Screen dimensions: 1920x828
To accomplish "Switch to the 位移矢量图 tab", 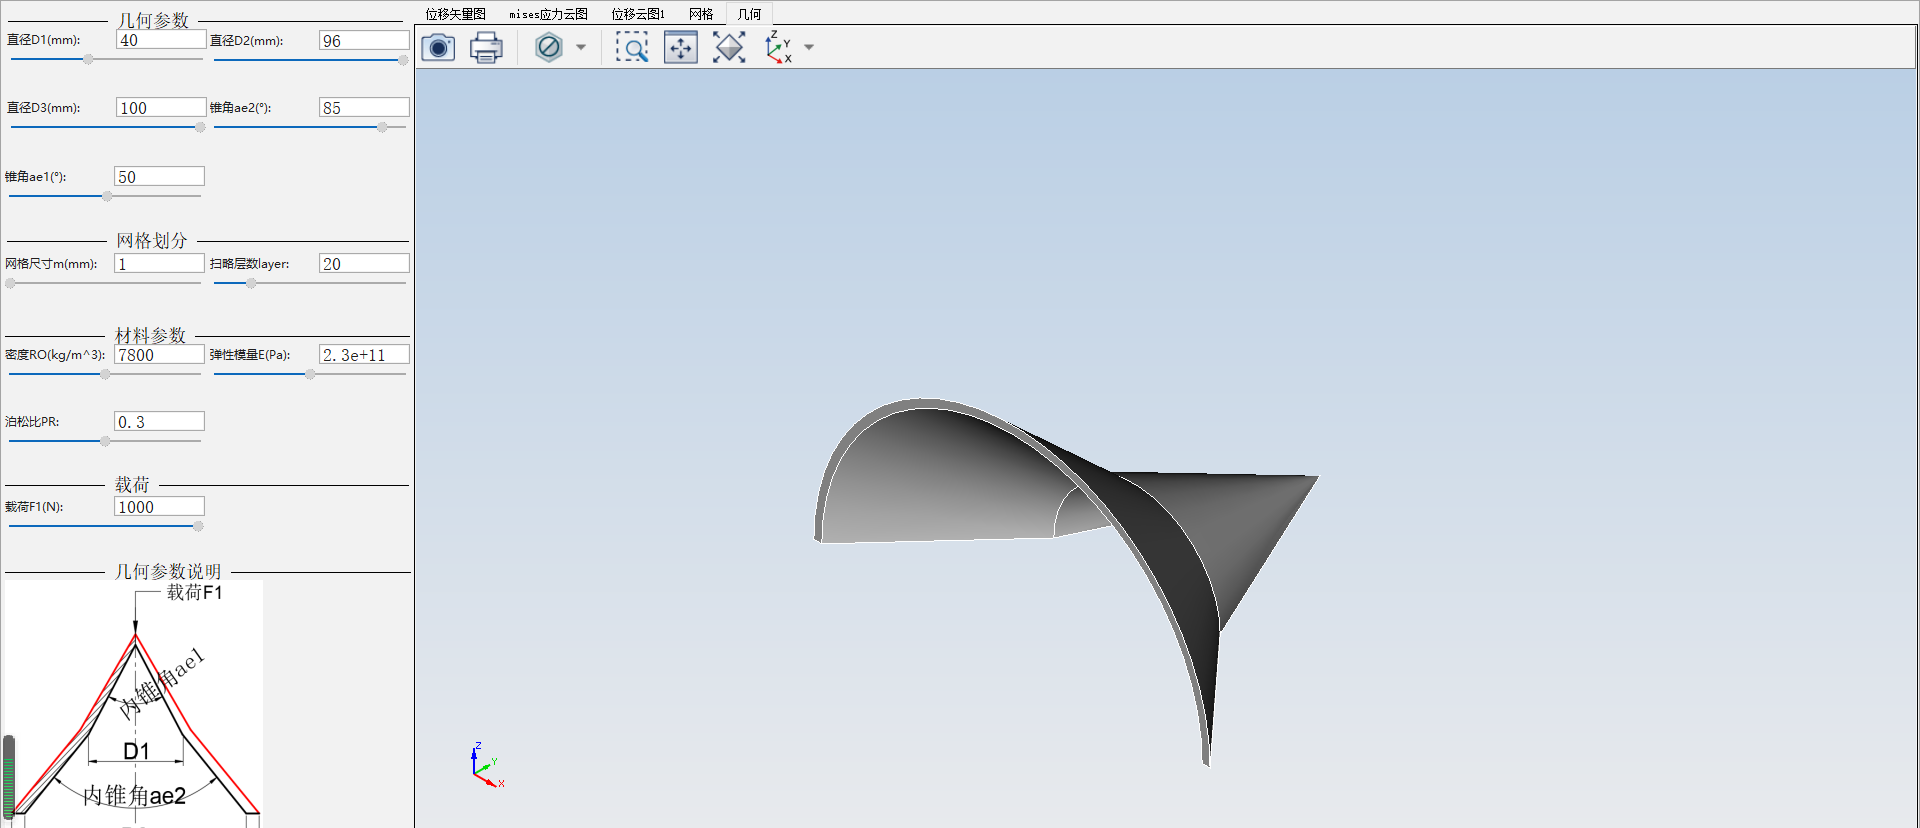I will coord(456,14).
